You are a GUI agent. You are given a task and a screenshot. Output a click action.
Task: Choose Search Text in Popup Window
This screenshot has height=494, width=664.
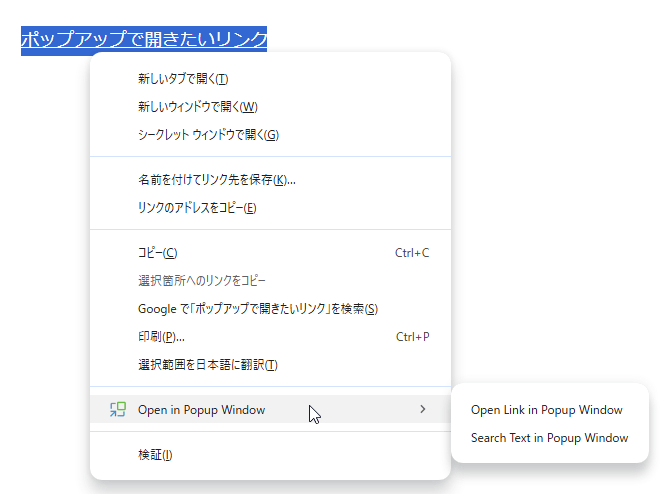pos(549,438)
